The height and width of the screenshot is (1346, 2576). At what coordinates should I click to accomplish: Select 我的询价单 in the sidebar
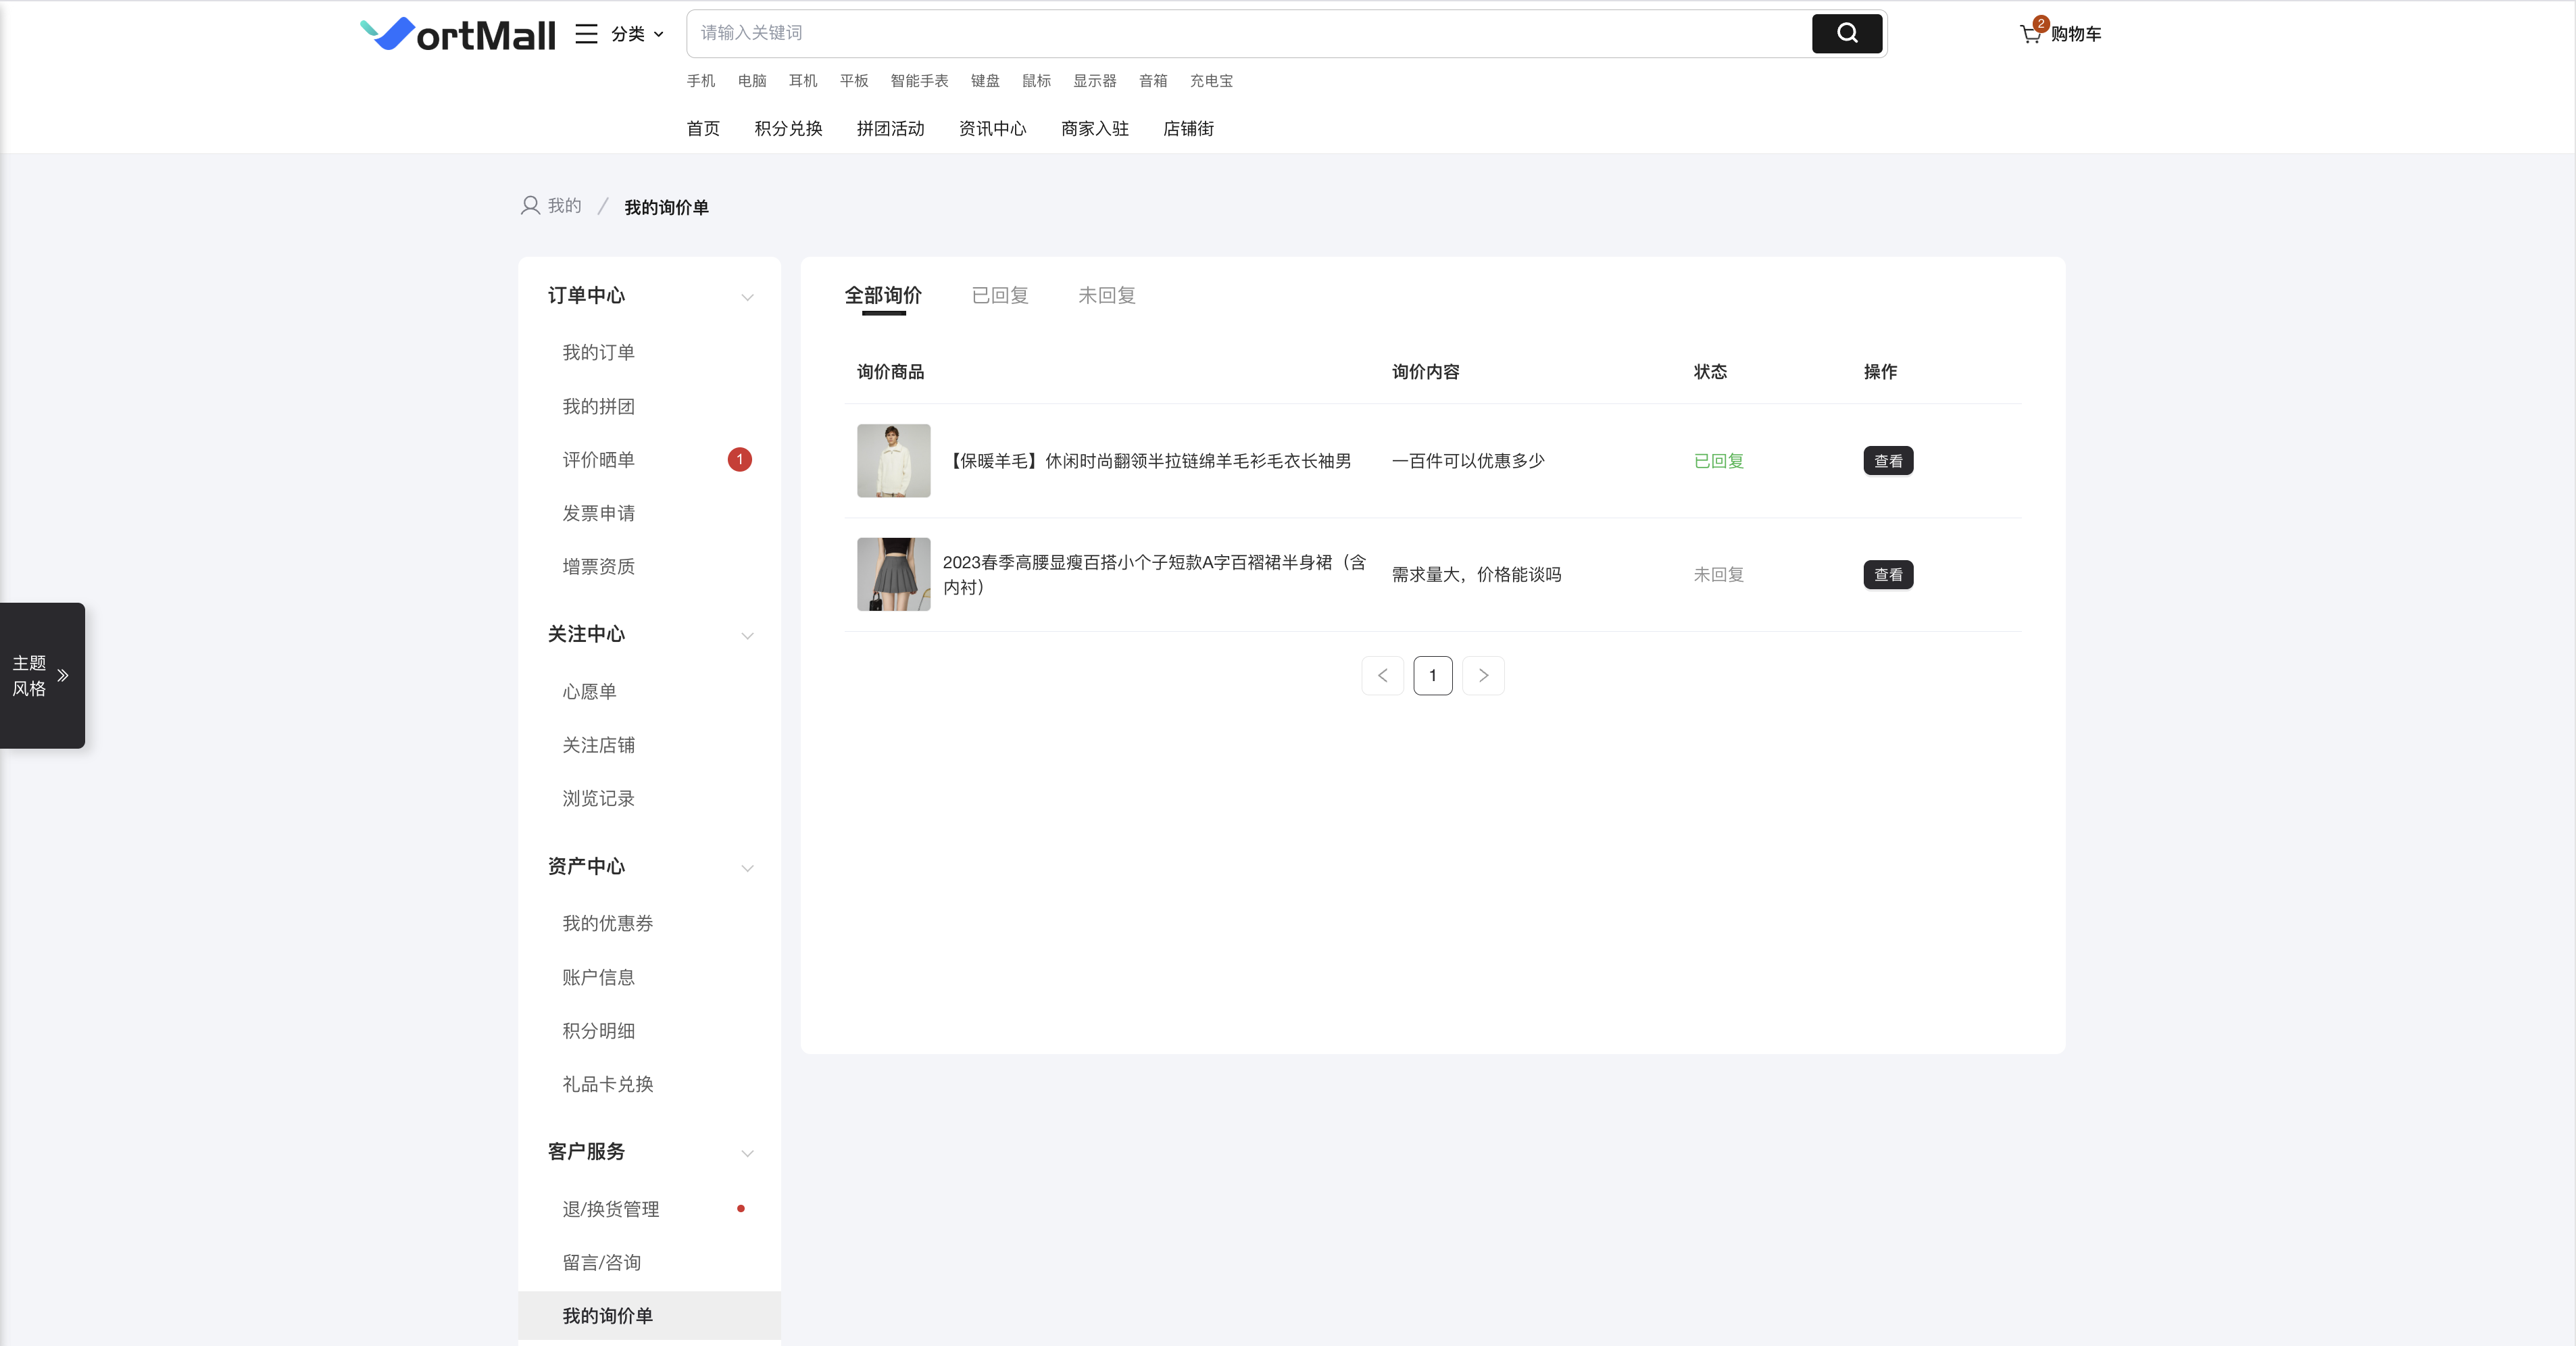click(649, 1316)
